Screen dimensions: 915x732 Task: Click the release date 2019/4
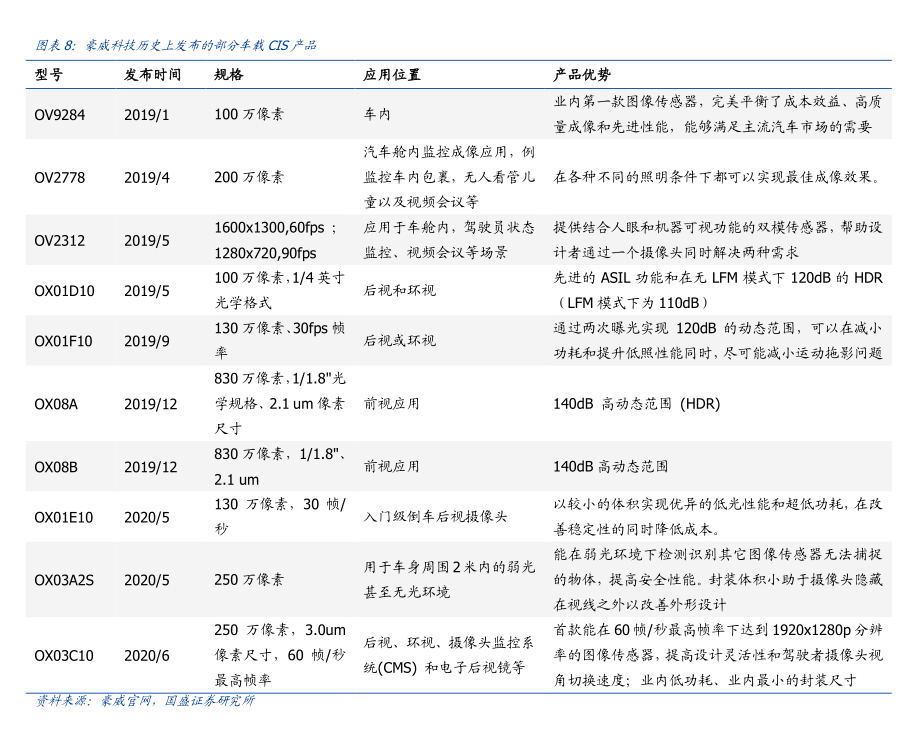[146, 177]
